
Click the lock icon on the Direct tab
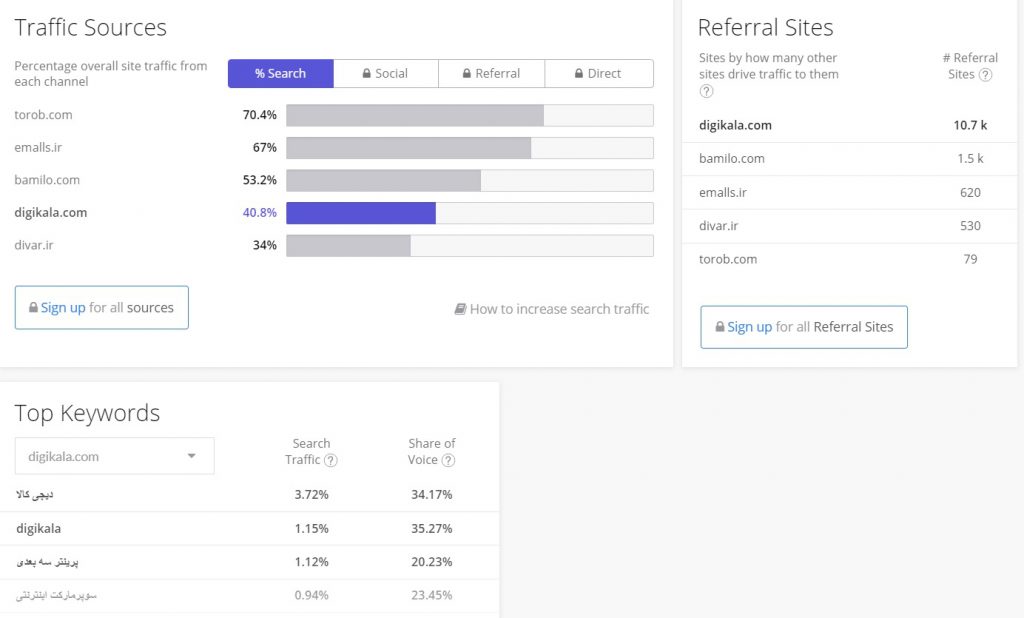tap(579, 73)
